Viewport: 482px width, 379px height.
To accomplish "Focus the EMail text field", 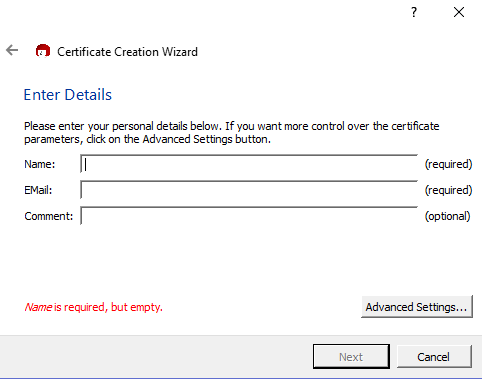I will click(x=249, y=190).
